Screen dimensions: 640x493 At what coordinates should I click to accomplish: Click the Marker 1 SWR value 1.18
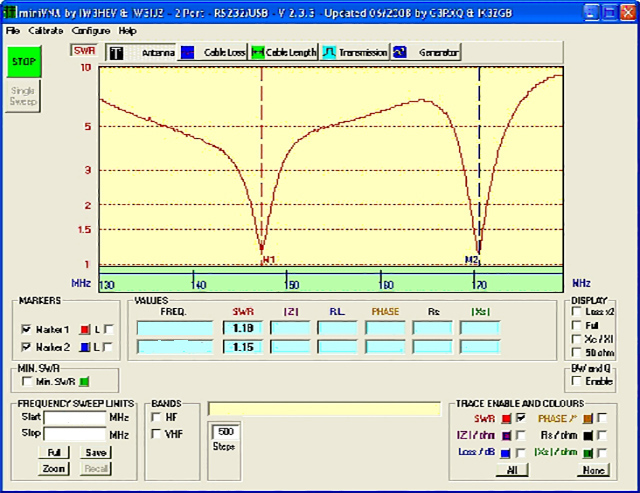click(243, 328)
